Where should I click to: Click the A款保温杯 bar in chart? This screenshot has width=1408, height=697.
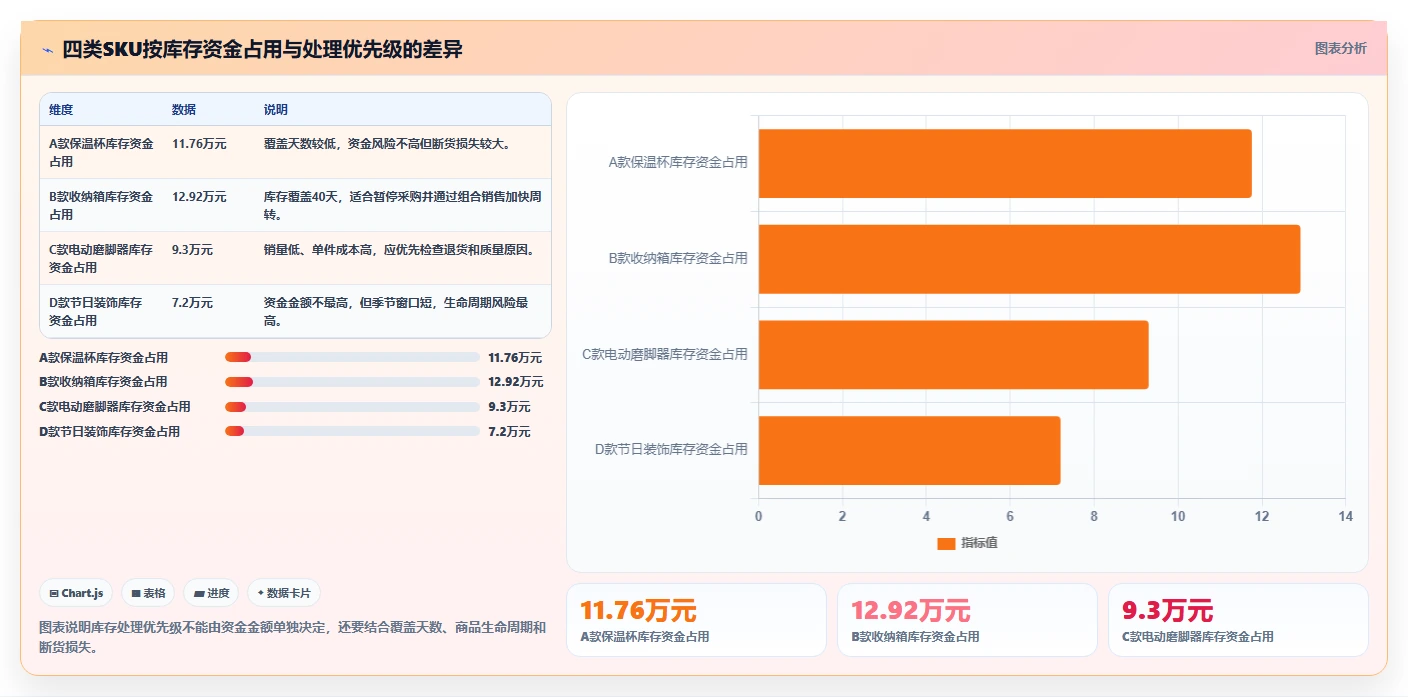(1005, 163)
